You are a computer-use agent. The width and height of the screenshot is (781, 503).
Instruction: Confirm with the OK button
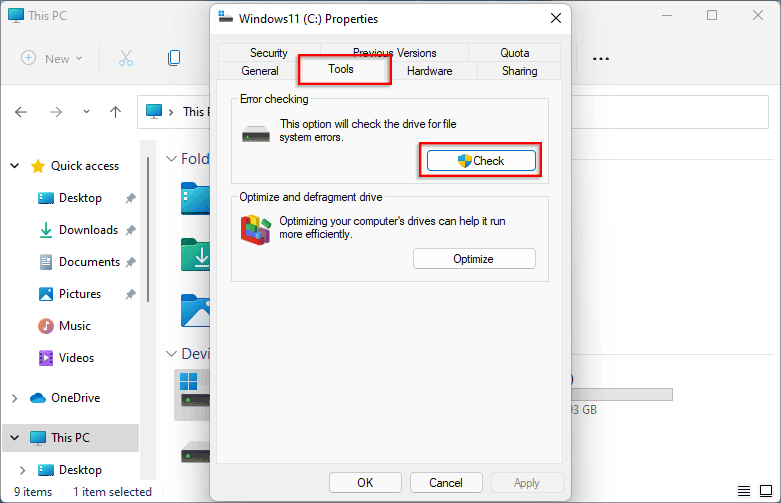pos(365,482)
